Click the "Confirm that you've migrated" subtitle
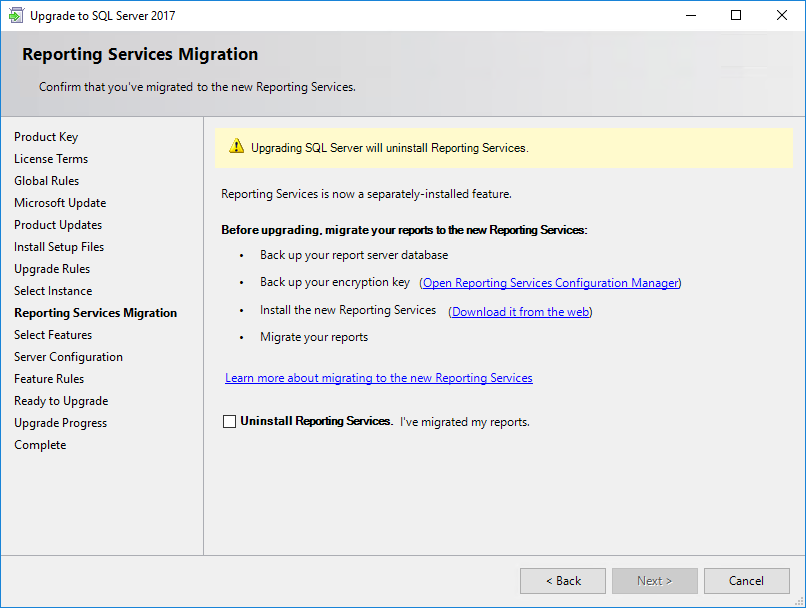 (x=197, y=87)
